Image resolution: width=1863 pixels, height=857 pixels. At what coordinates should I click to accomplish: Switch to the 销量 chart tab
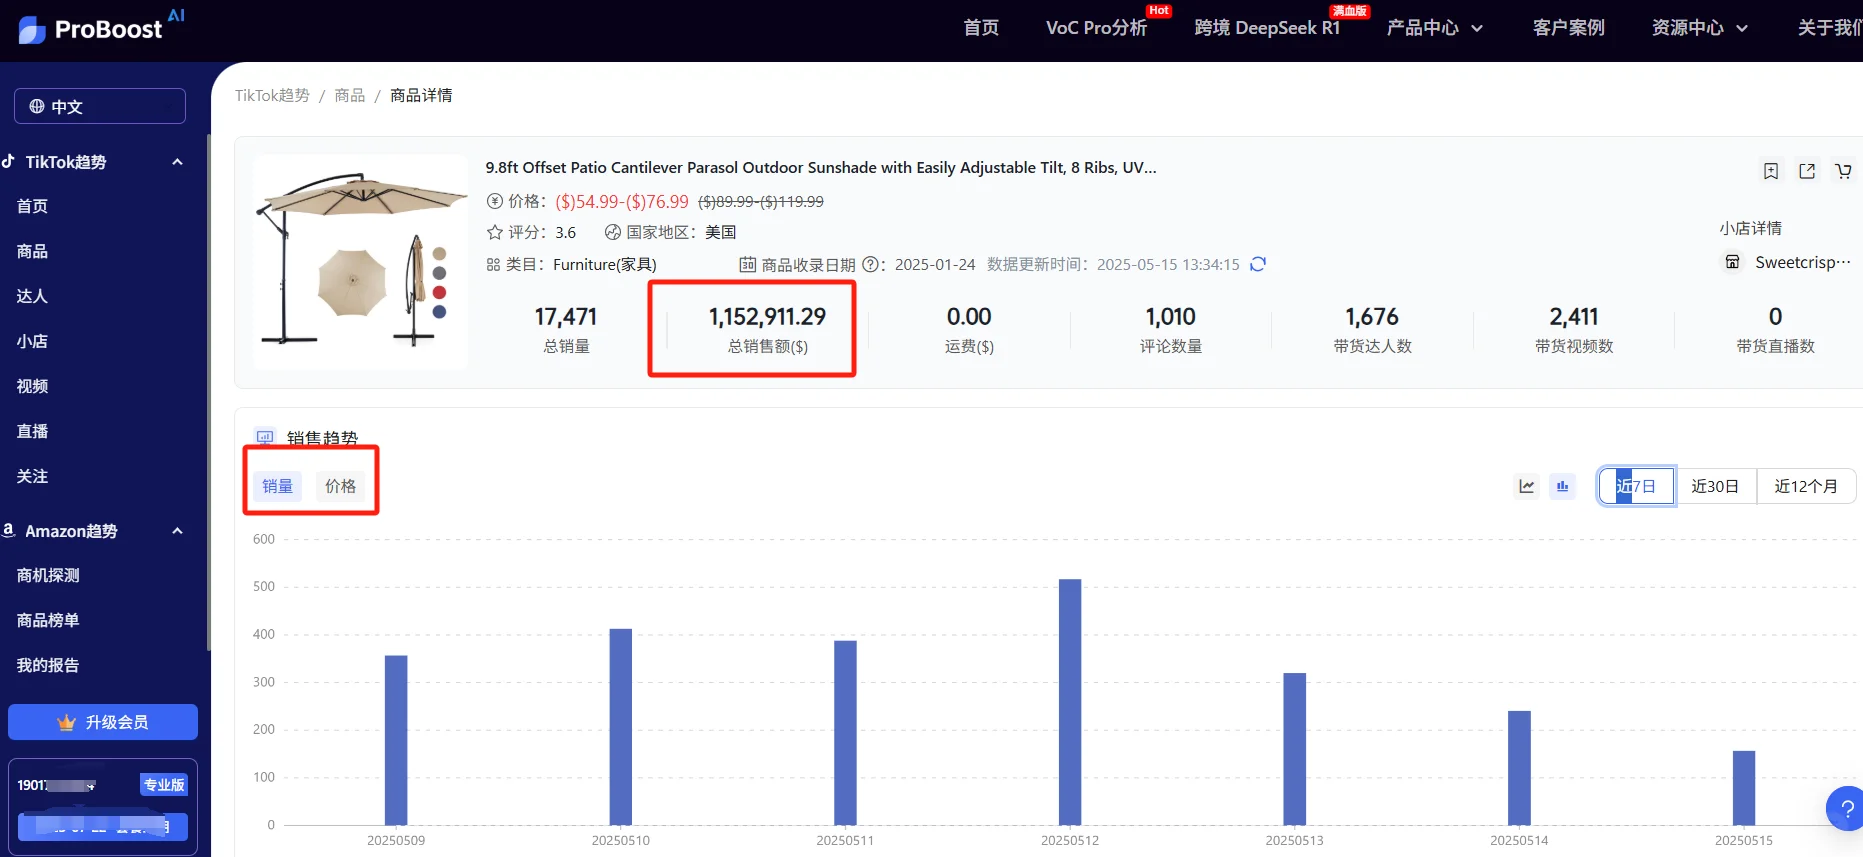coord(277,486)
